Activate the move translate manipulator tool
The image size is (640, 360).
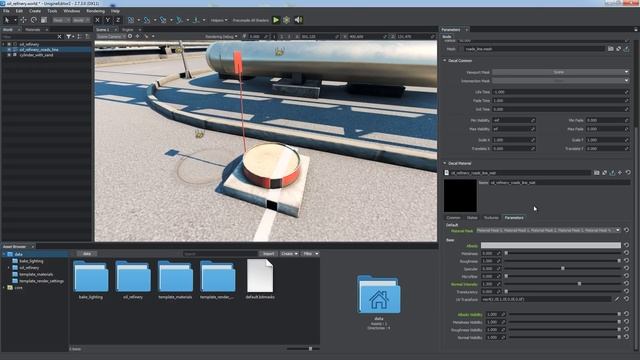(23, 20)
